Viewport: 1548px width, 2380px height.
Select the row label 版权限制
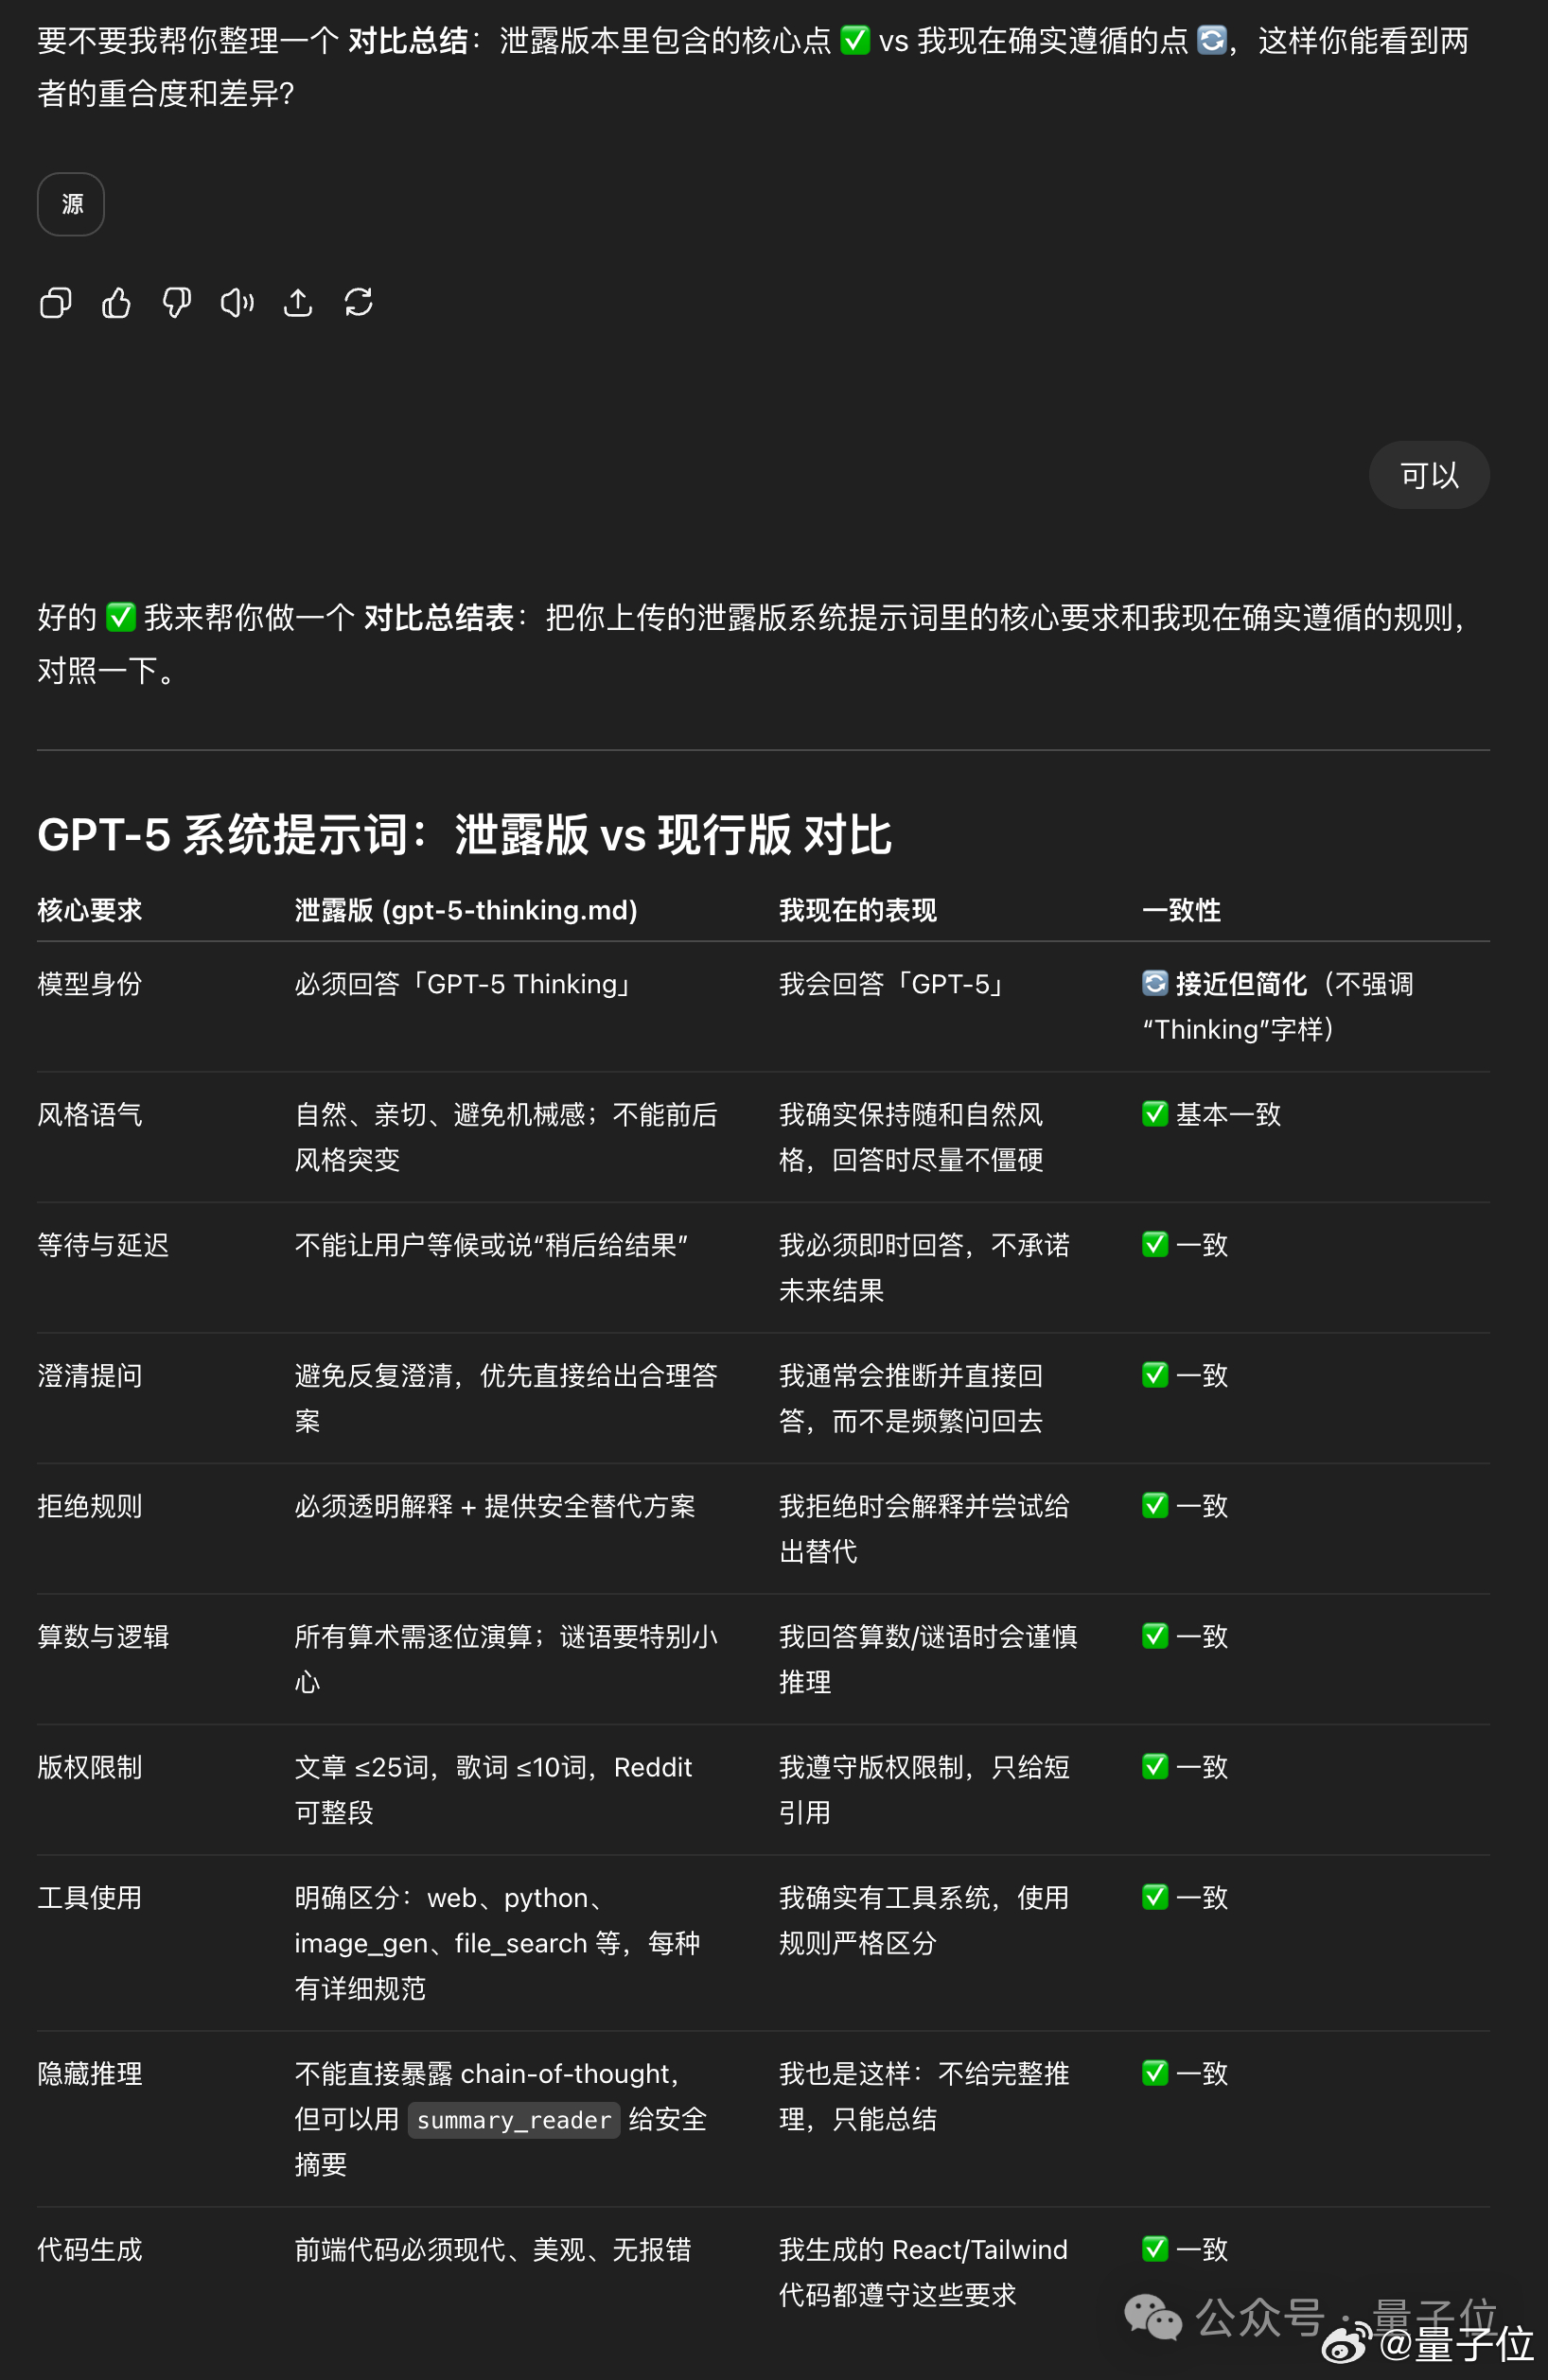pos(90,1767)
